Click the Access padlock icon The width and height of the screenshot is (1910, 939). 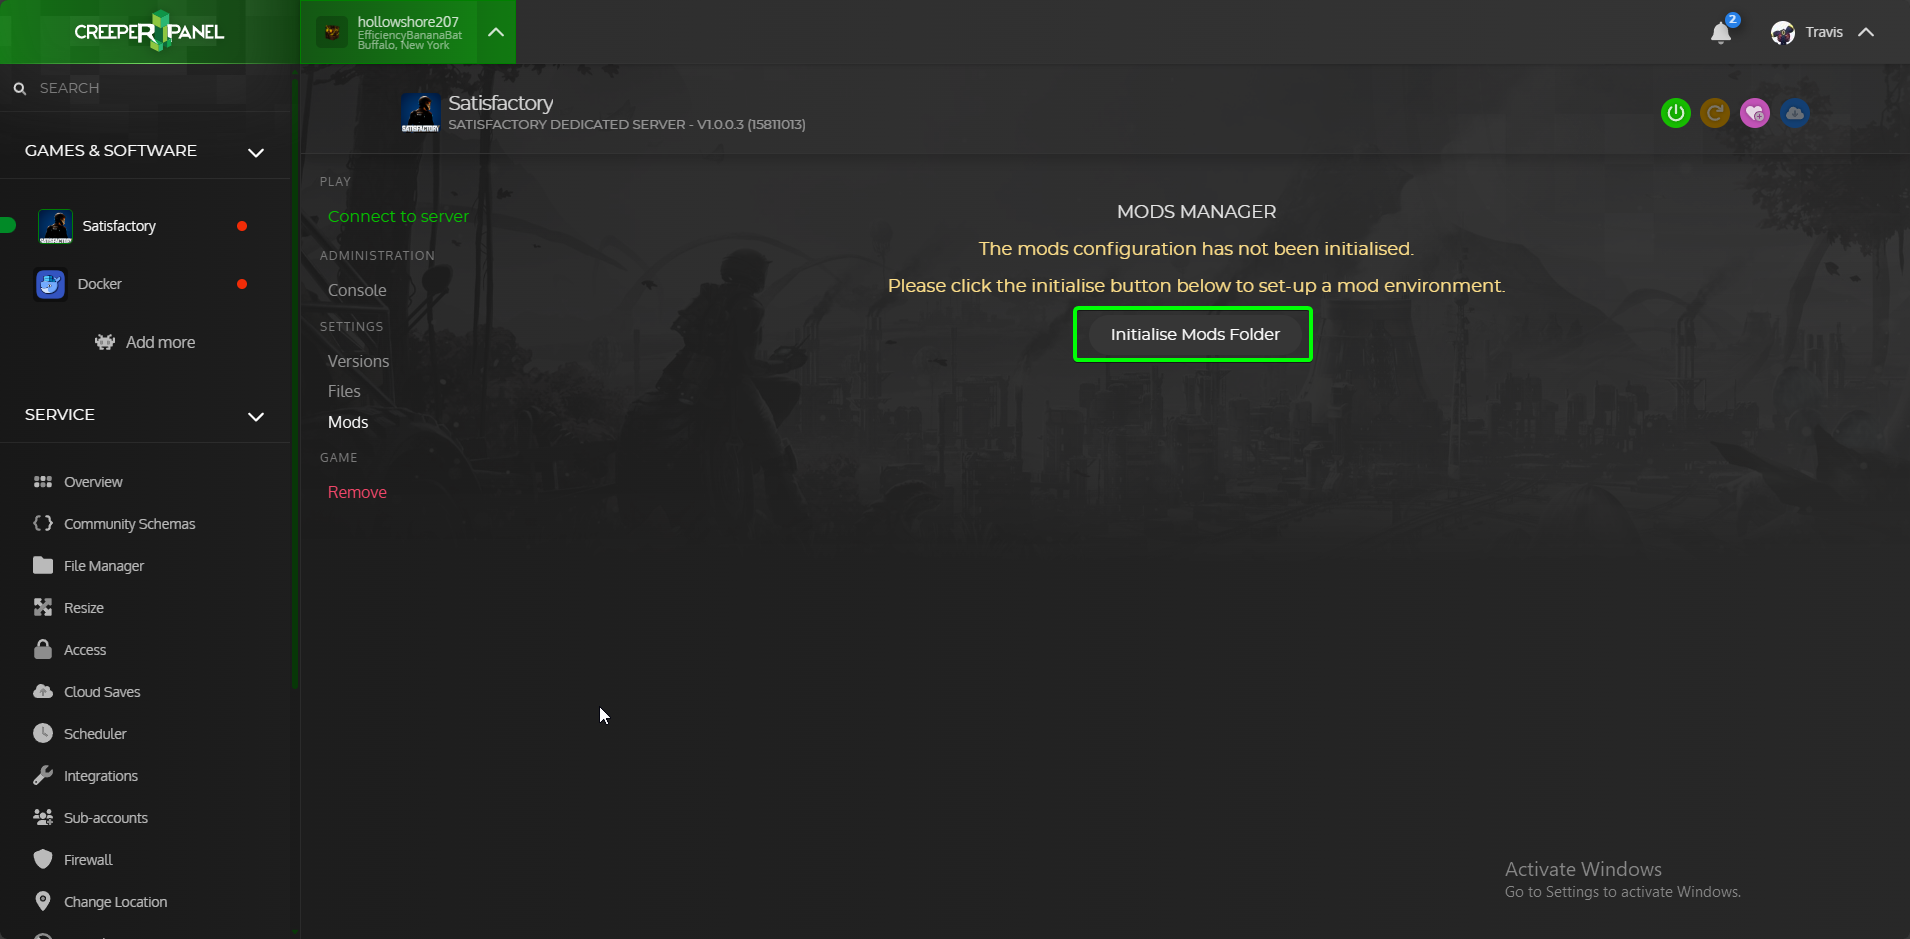tap(43, 649)
